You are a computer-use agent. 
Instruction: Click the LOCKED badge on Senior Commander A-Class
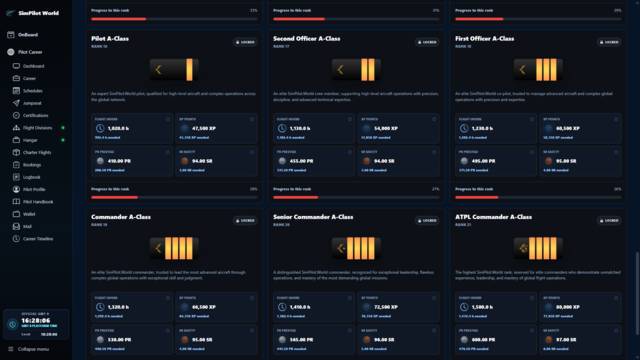(427, 220)
